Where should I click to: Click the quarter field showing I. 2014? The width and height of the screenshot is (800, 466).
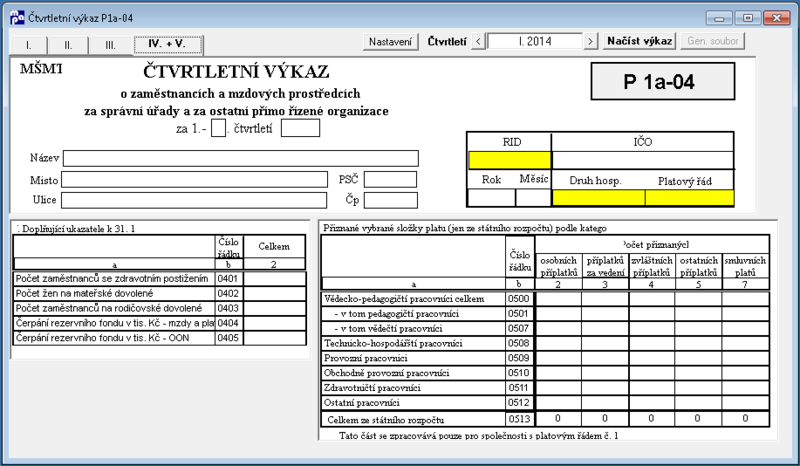[535, 41]
